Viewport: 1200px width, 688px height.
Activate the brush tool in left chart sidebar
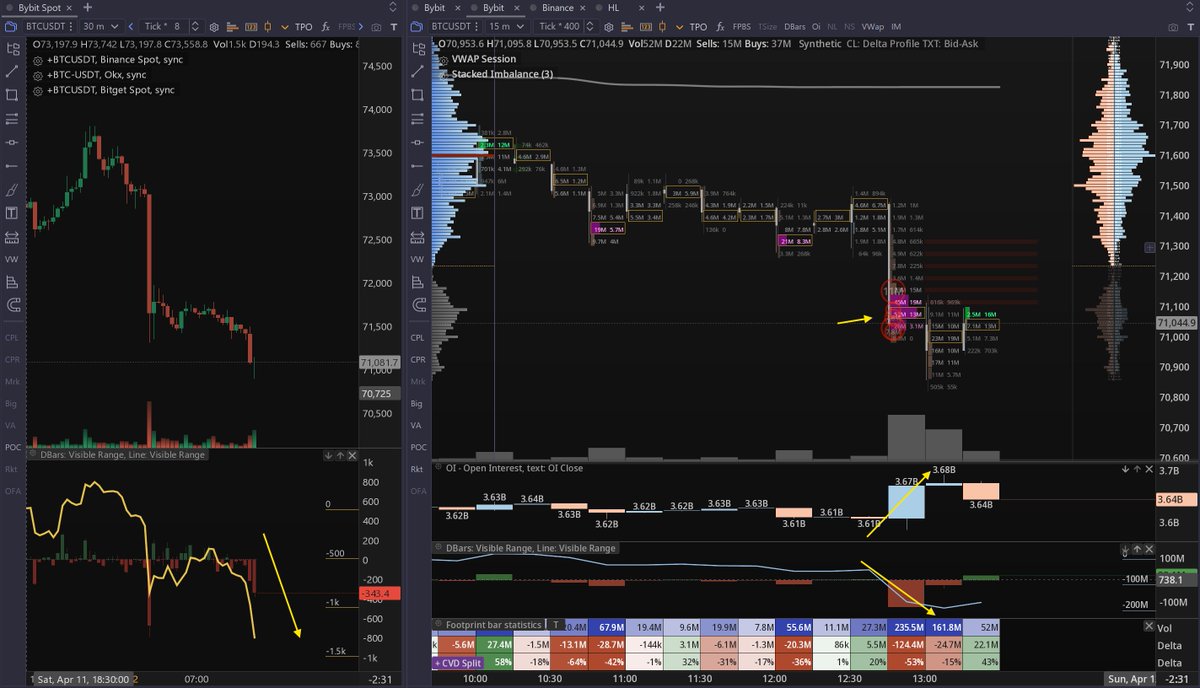(x=12, y=189)
